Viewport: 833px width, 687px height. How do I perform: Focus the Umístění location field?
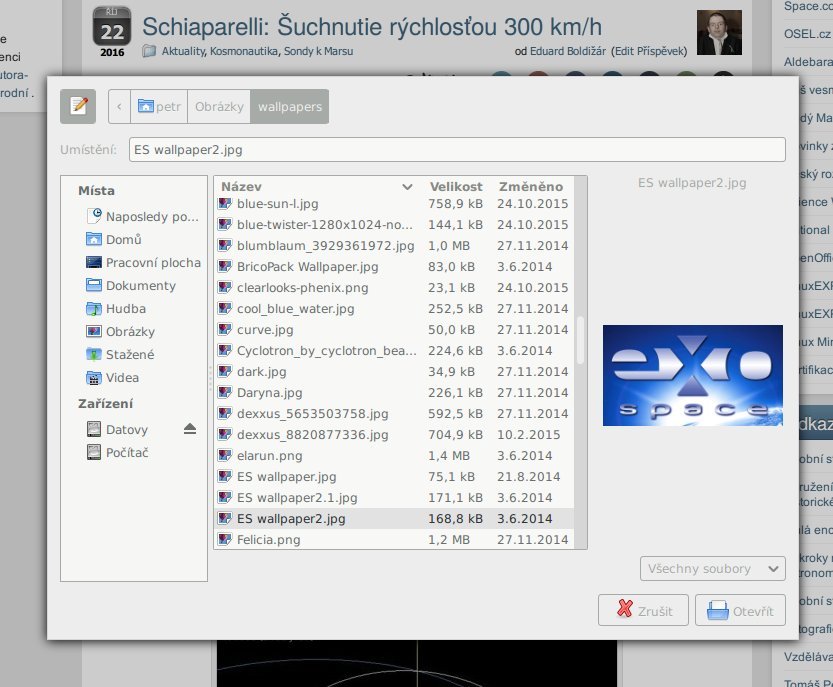pyautogui.click(x=457, y=150)
